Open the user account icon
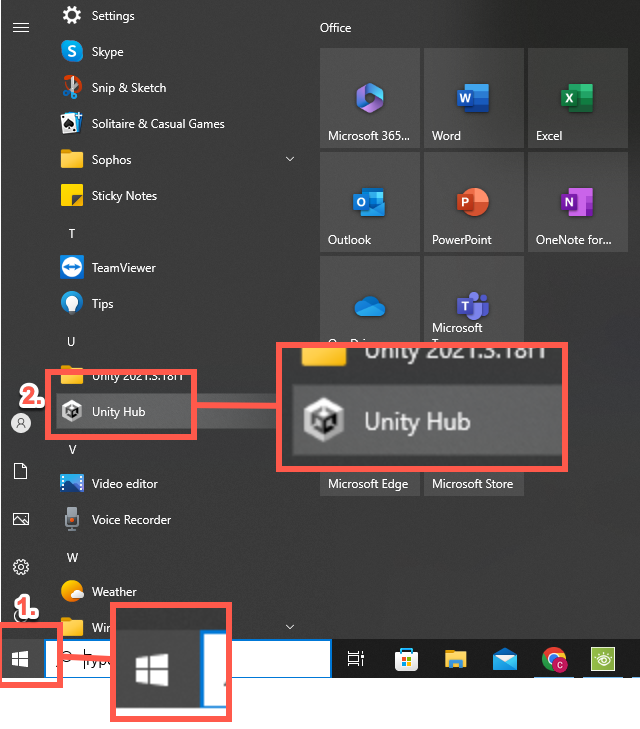The height and width of the screenshot is (729, 640). point(21,423)
